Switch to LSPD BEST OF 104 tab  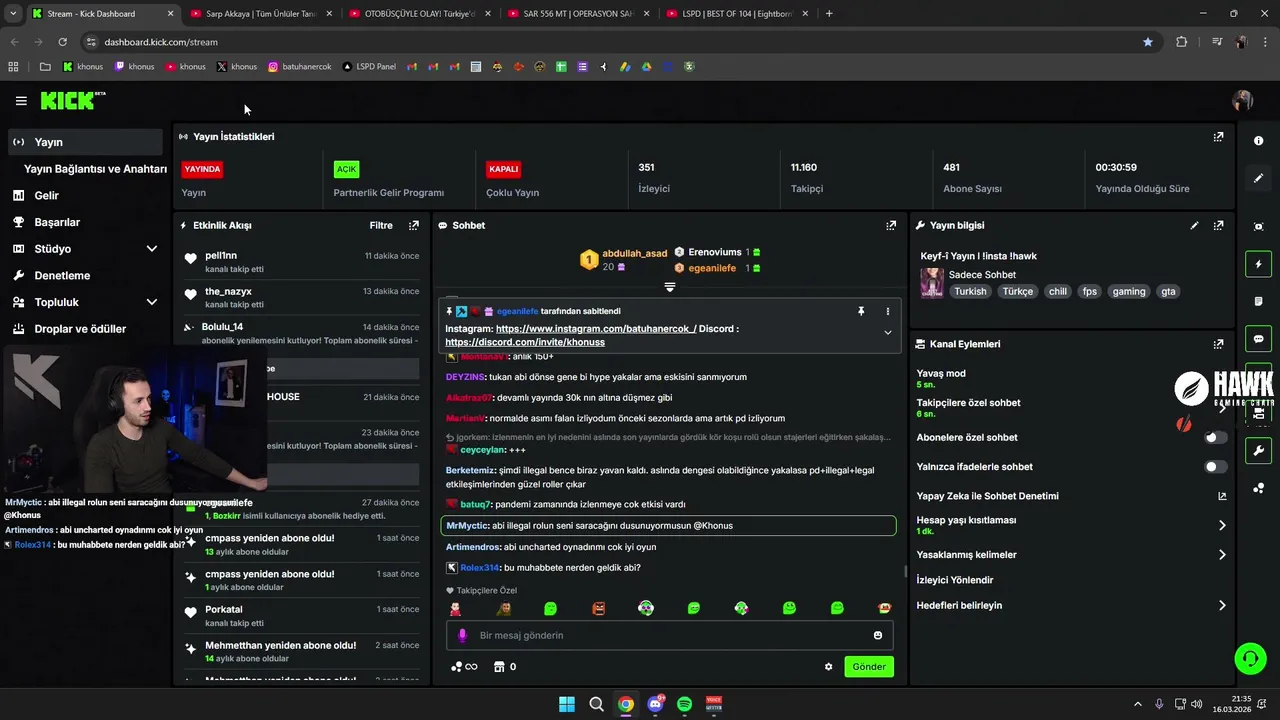[x=738, y=14]
